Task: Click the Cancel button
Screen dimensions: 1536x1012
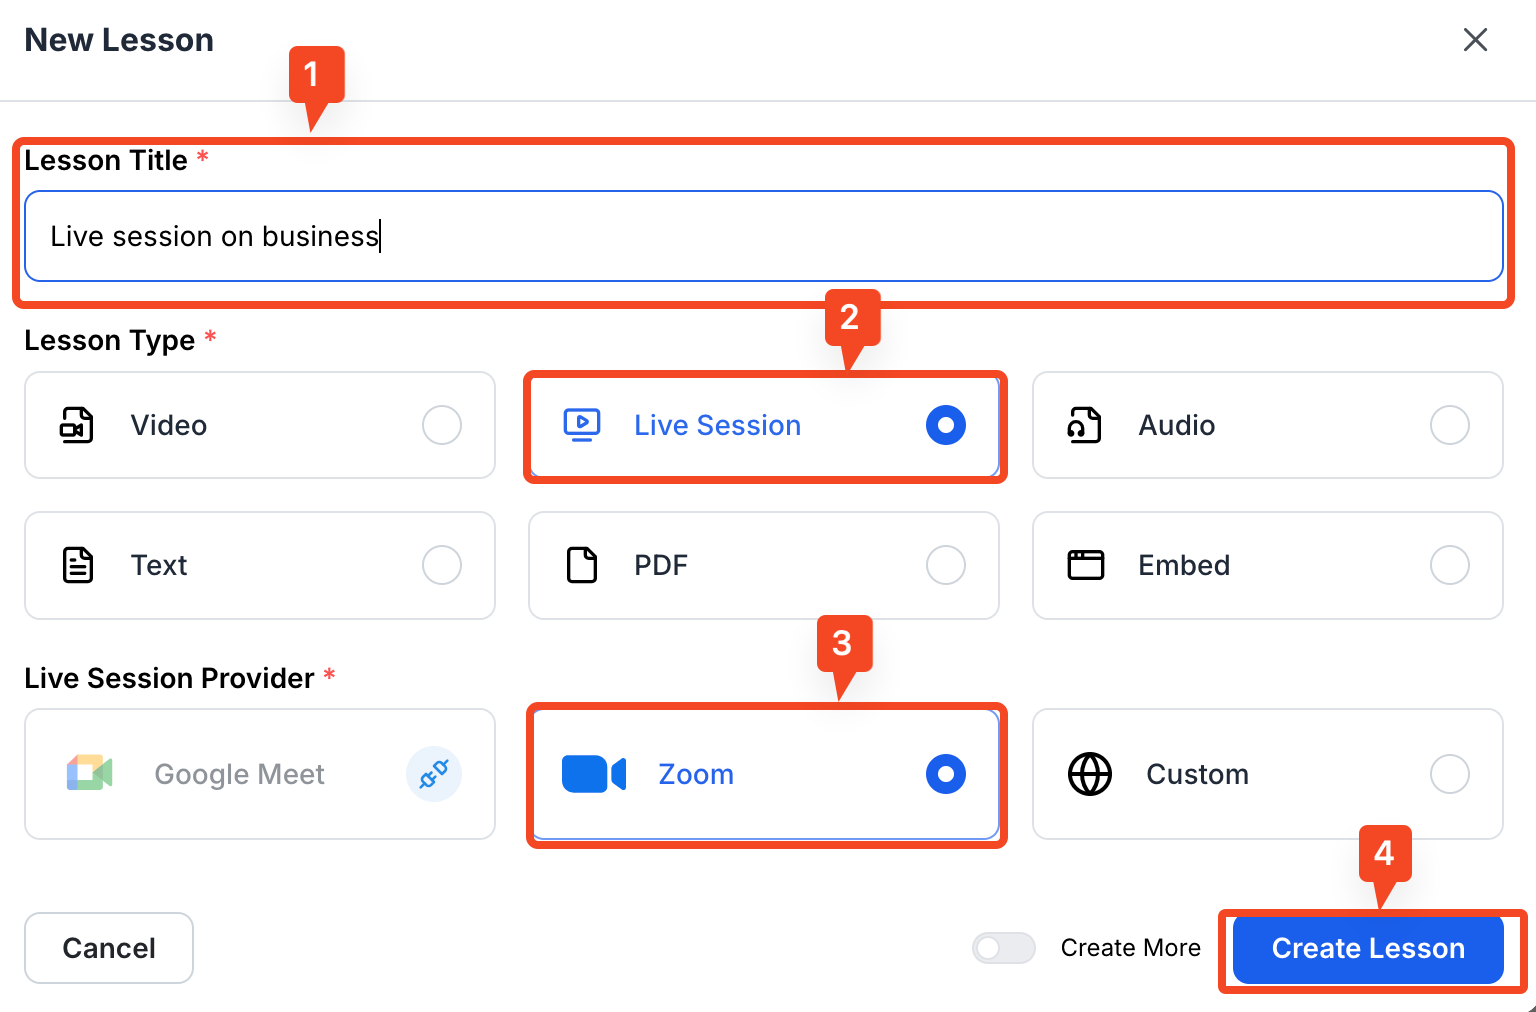Action: [x=108, y=948]
